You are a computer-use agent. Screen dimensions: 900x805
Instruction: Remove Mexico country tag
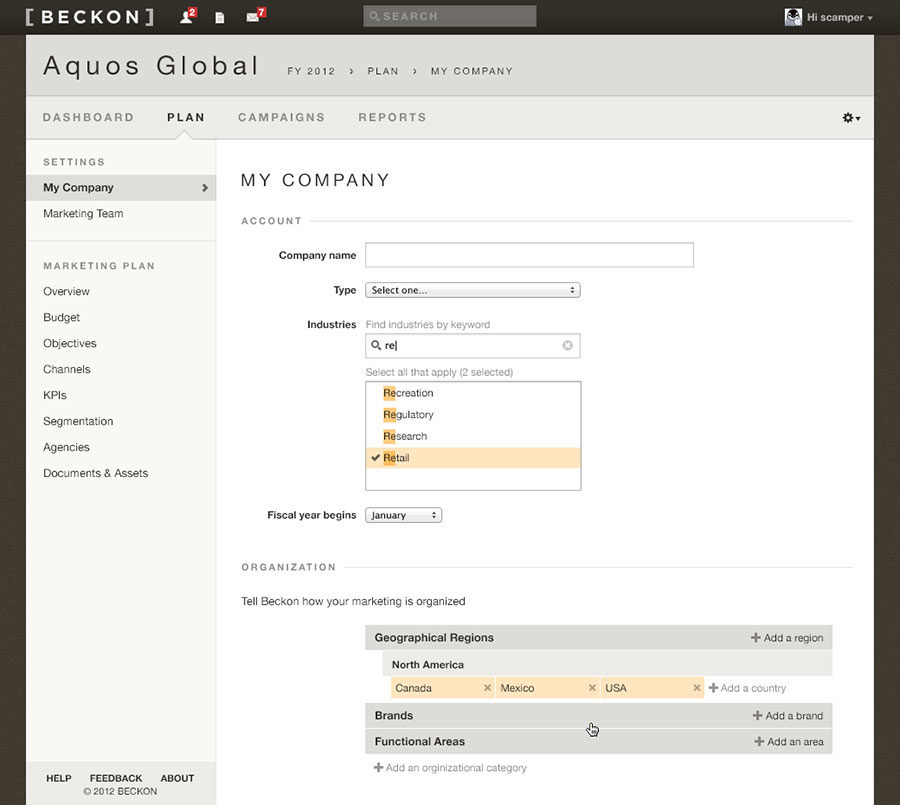pyautogui.click(x=592, y=688)
